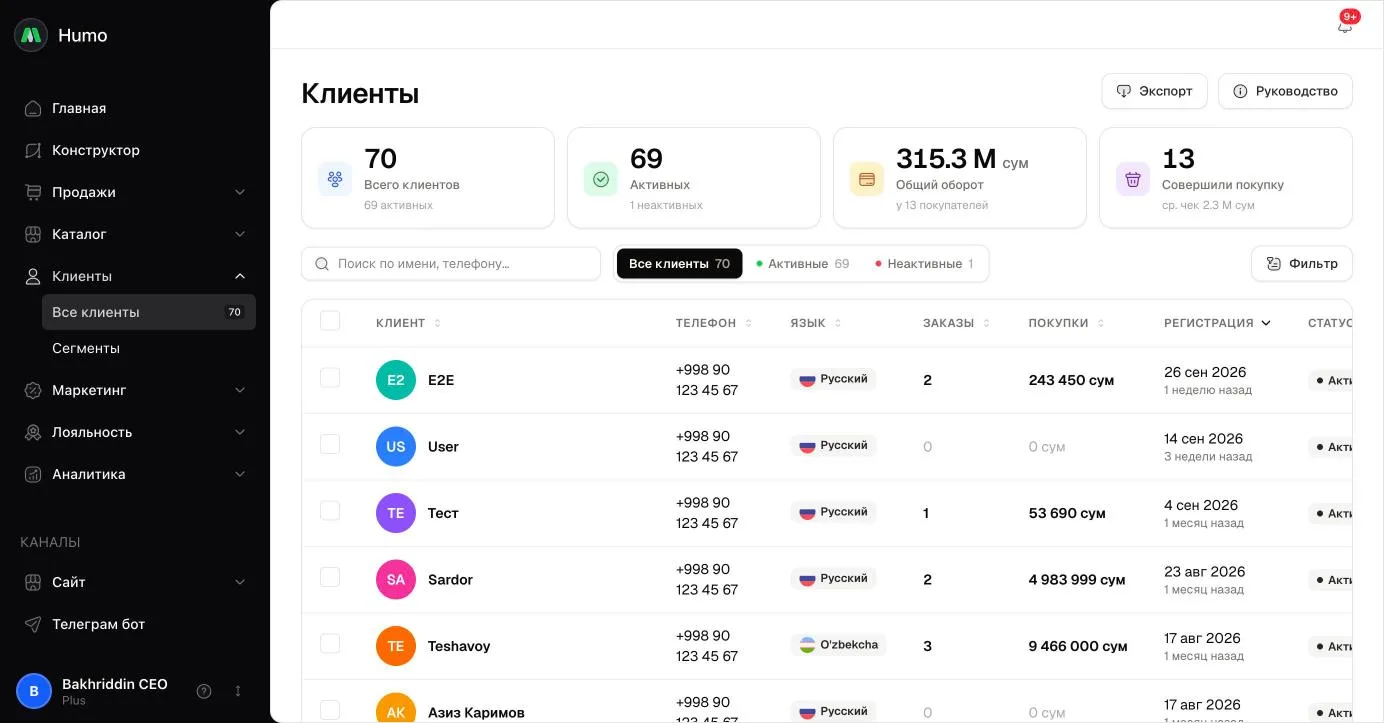Click the search magnifier icon
The height and width of the screenshot is (723, 1384).
point(322,264)
